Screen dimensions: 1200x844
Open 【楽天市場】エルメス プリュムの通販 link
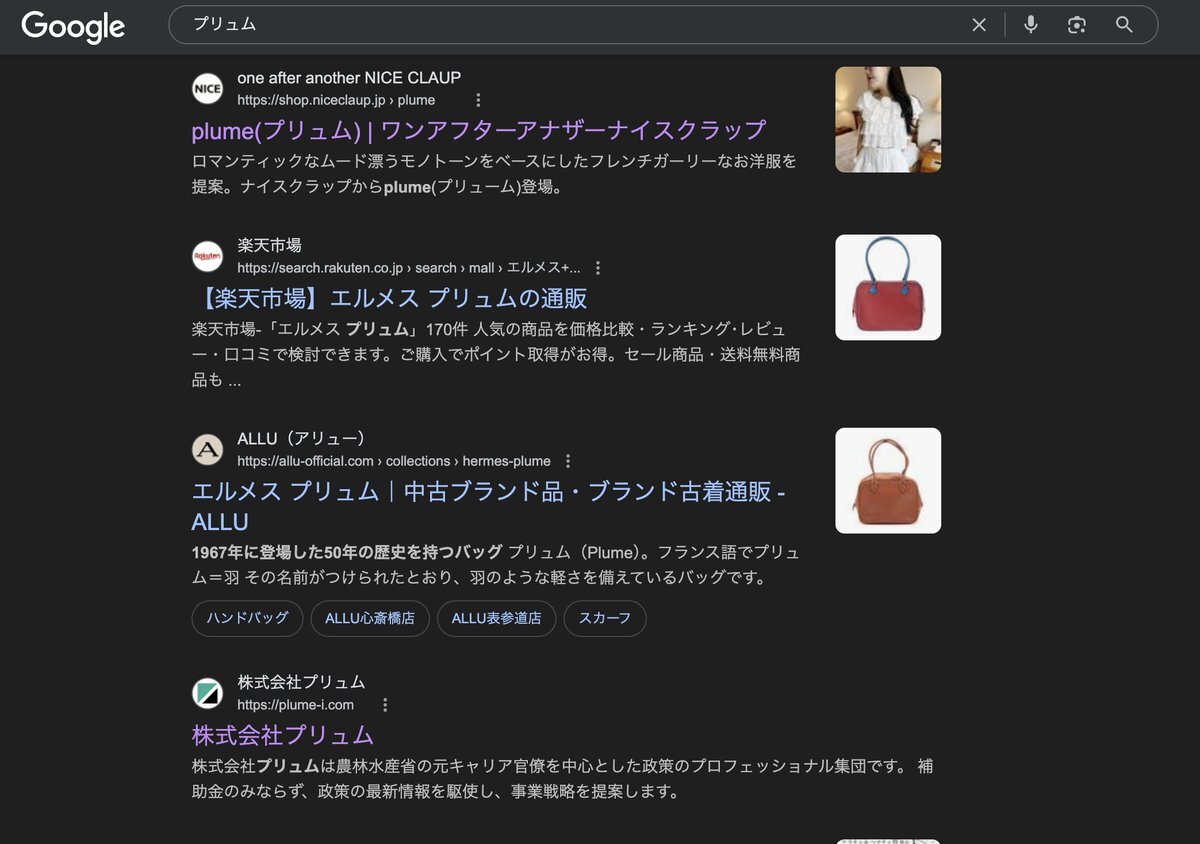[x=389, y=298]
